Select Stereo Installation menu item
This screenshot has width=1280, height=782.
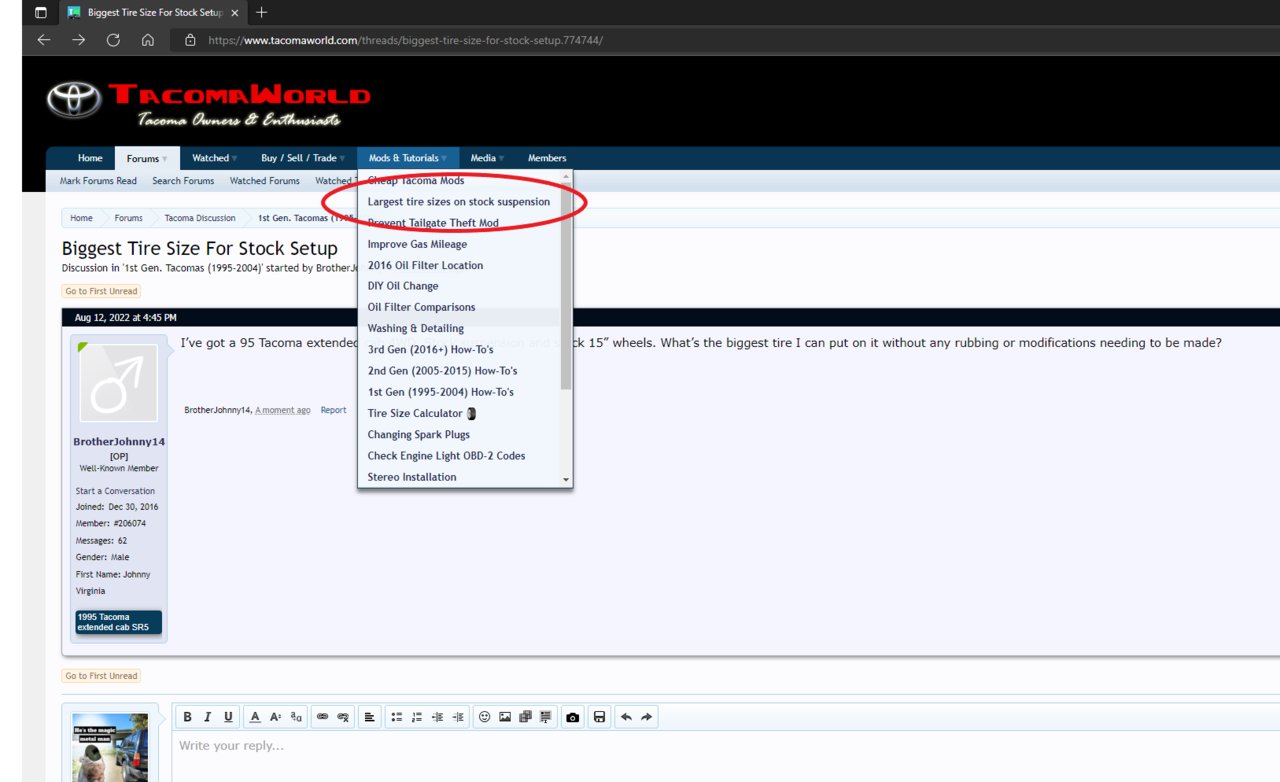click(x=412, y=477)
